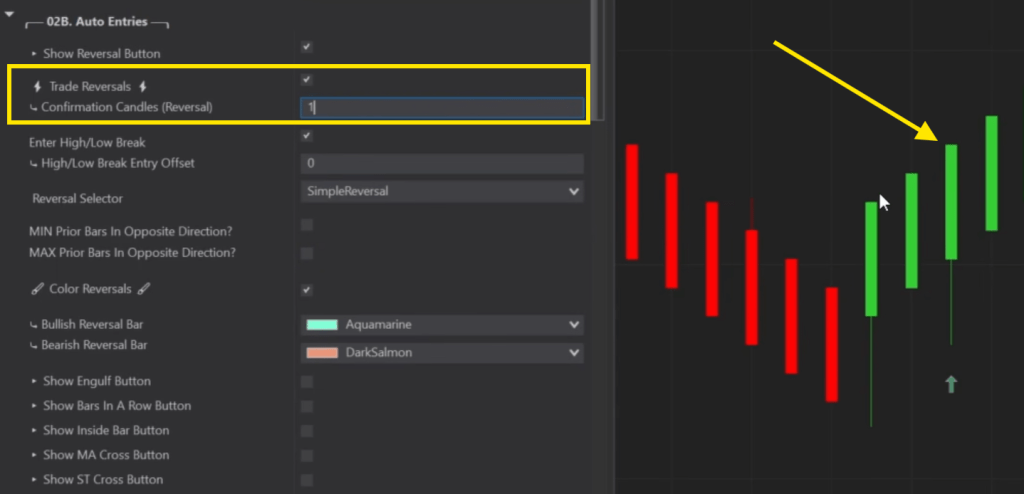Enable MIN Prior Bars In Opposite Direction
The height and width of the screenshot is (494, 1024).
click(307, 225)
